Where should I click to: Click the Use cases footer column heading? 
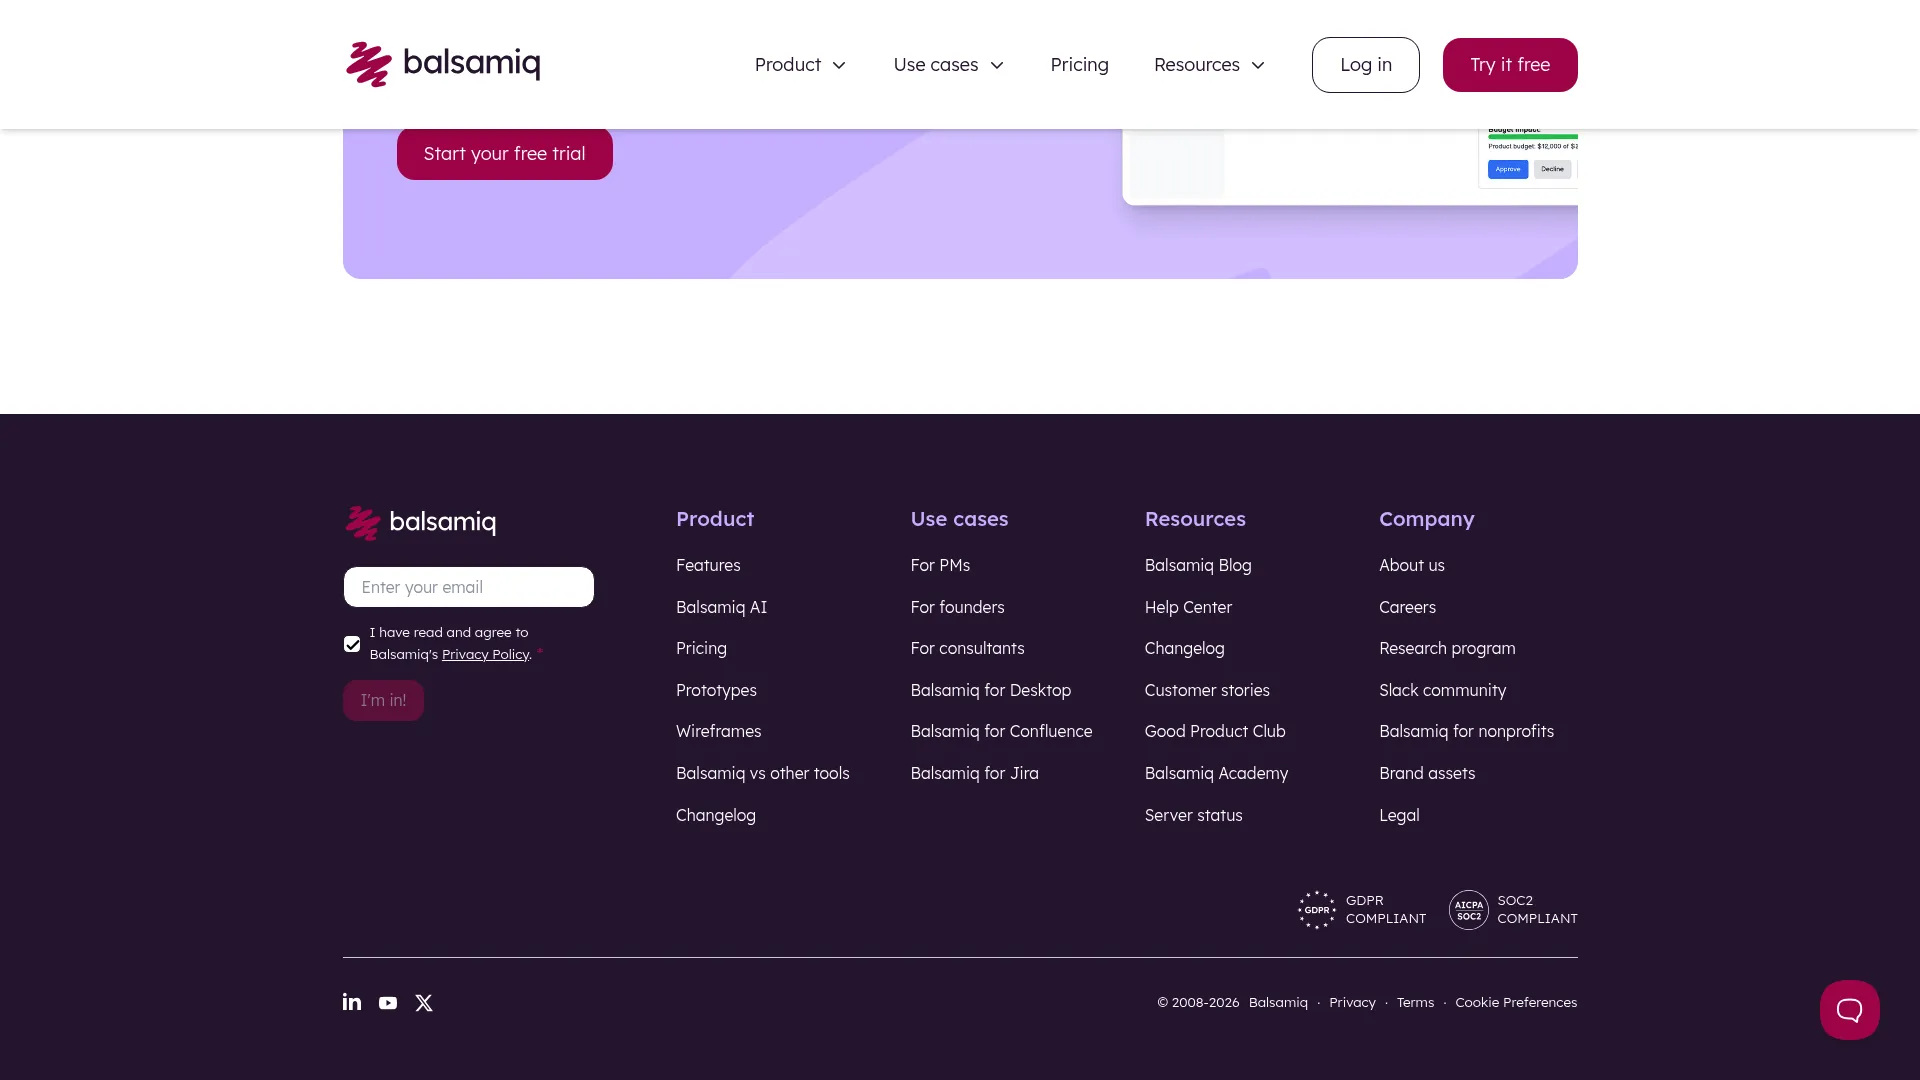[x=959, y=519]
